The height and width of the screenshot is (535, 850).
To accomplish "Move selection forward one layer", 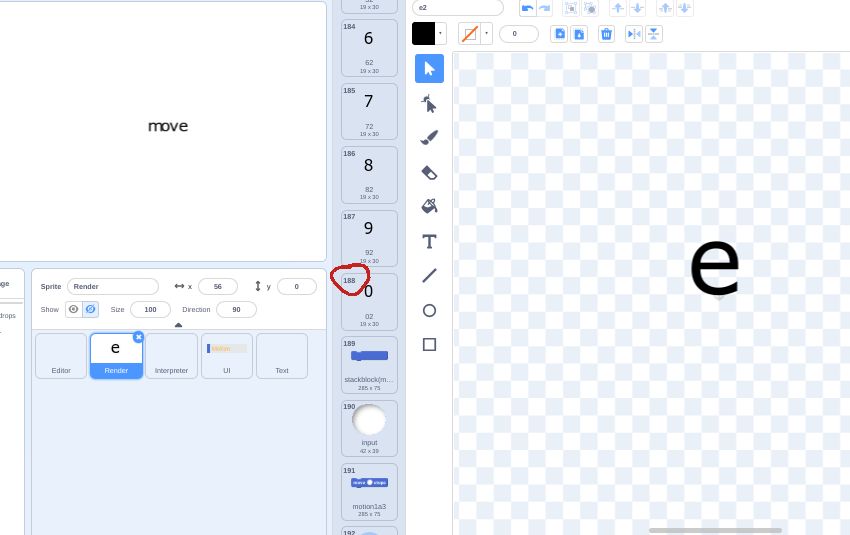I will (x=618, y=8).
